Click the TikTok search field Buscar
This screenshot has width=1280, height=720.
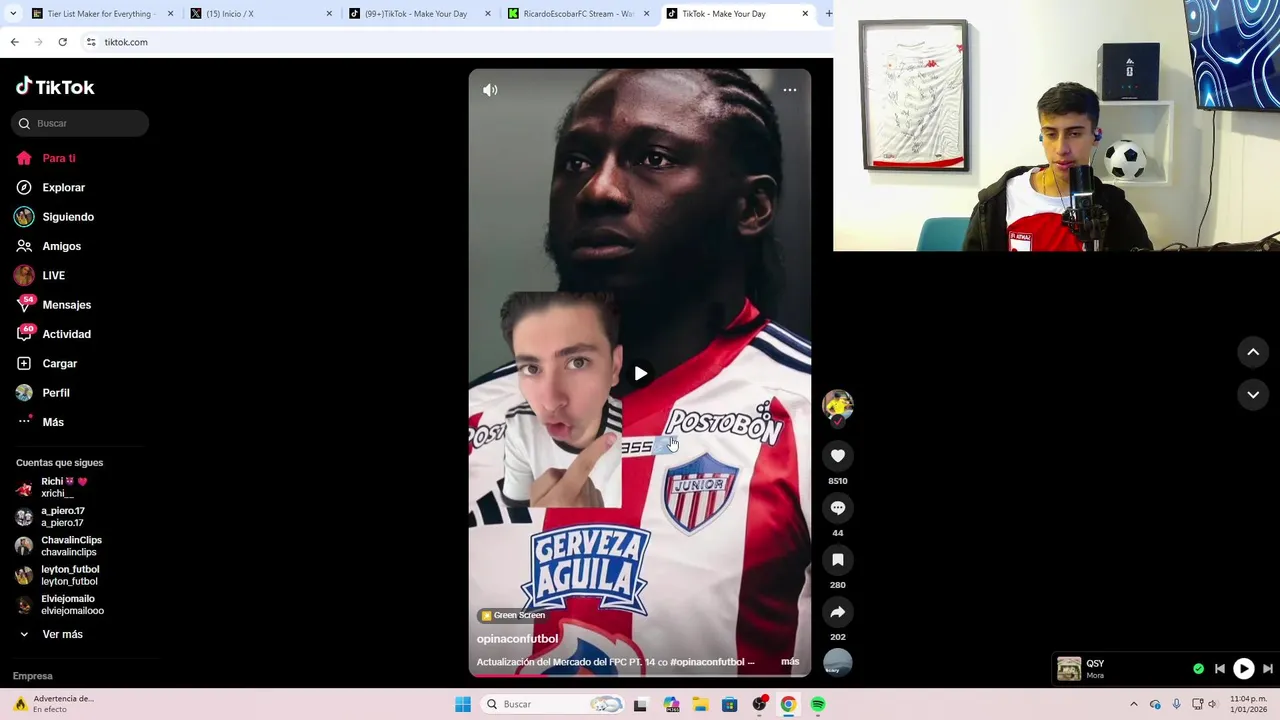coord(80,123)
